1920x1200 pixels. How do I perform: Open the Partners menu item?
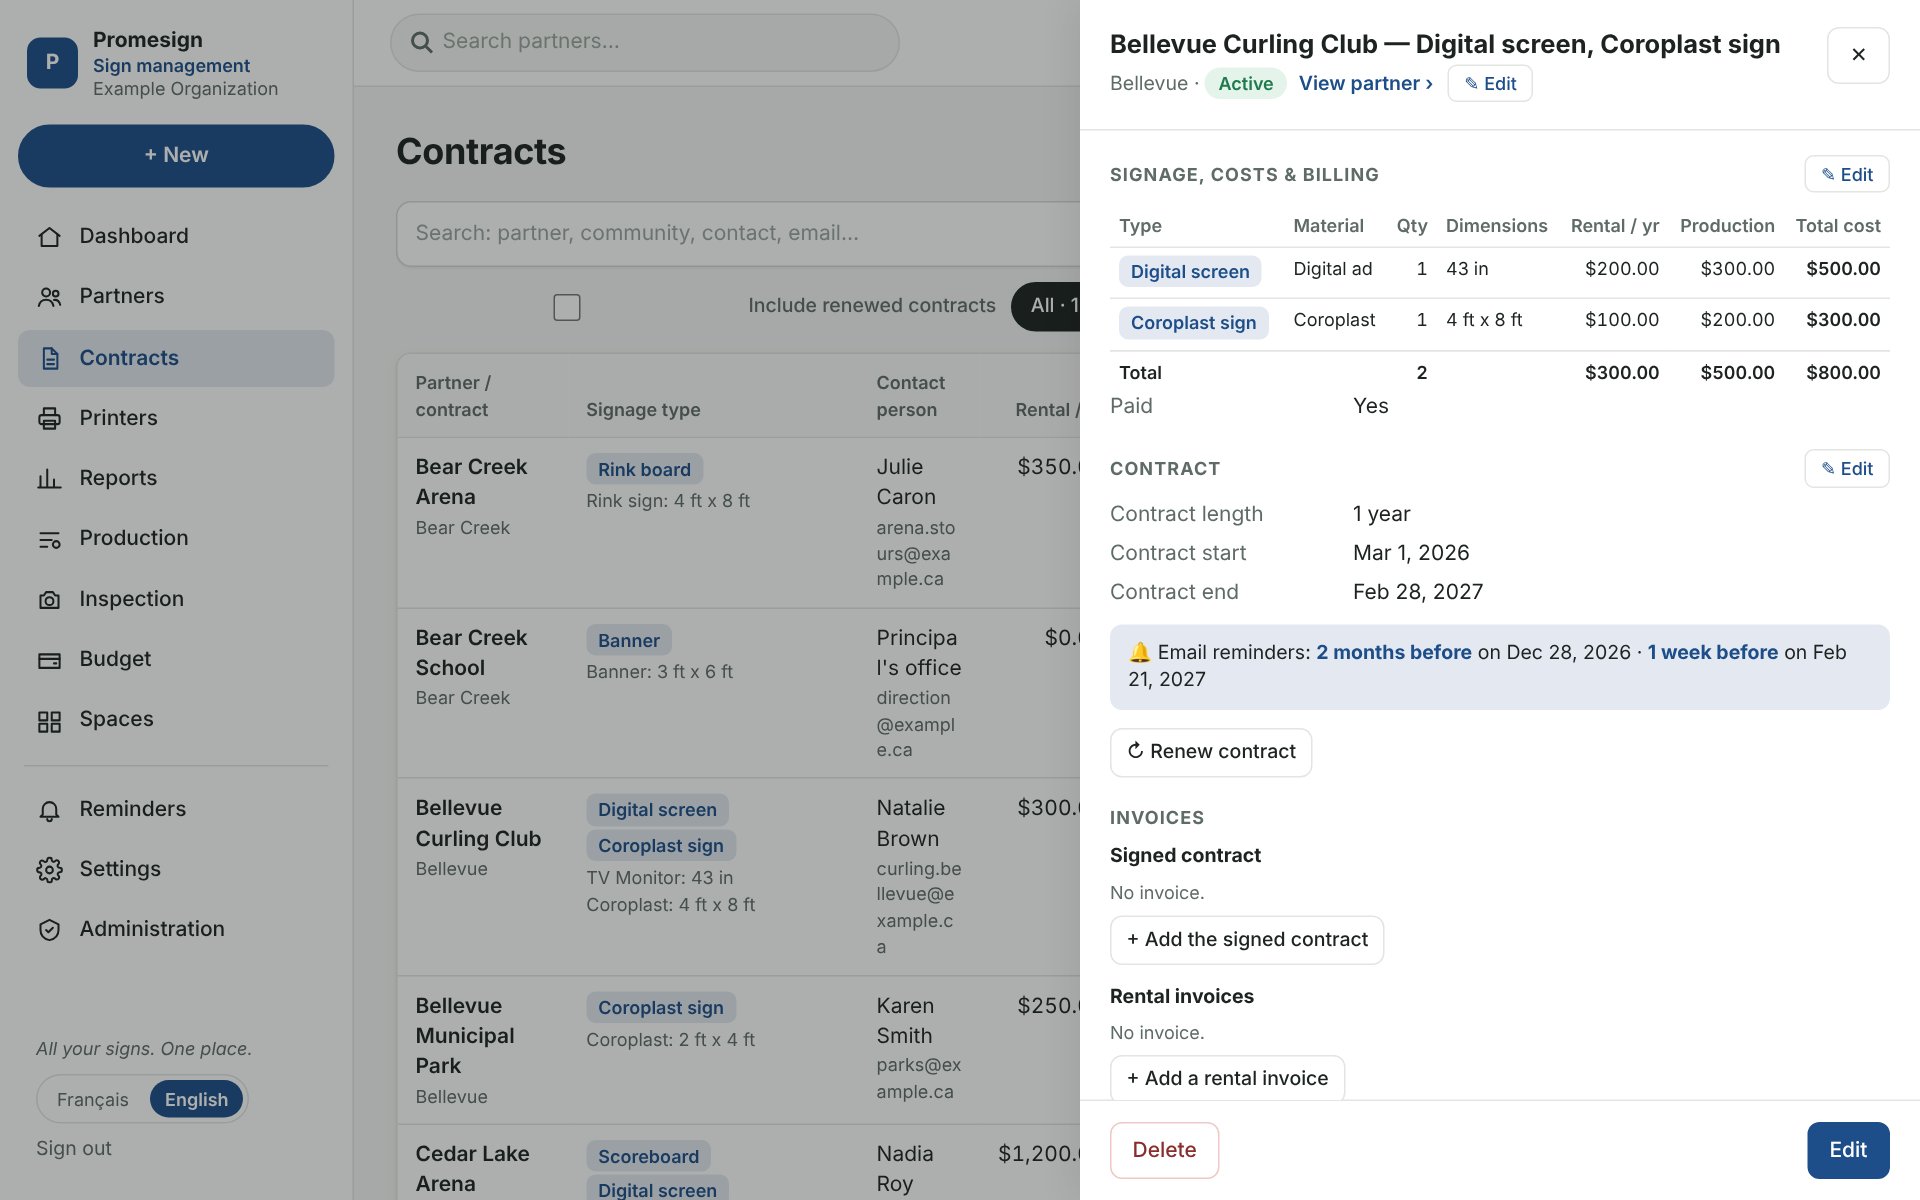[x=176, y=297]
